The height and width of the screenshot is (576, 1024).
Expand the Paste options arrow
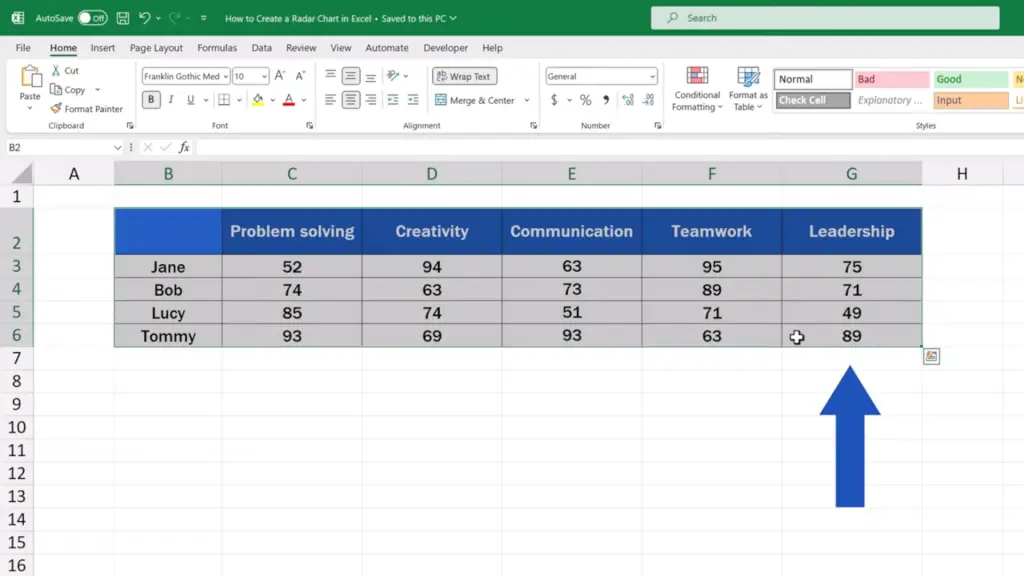coord(30,108)
